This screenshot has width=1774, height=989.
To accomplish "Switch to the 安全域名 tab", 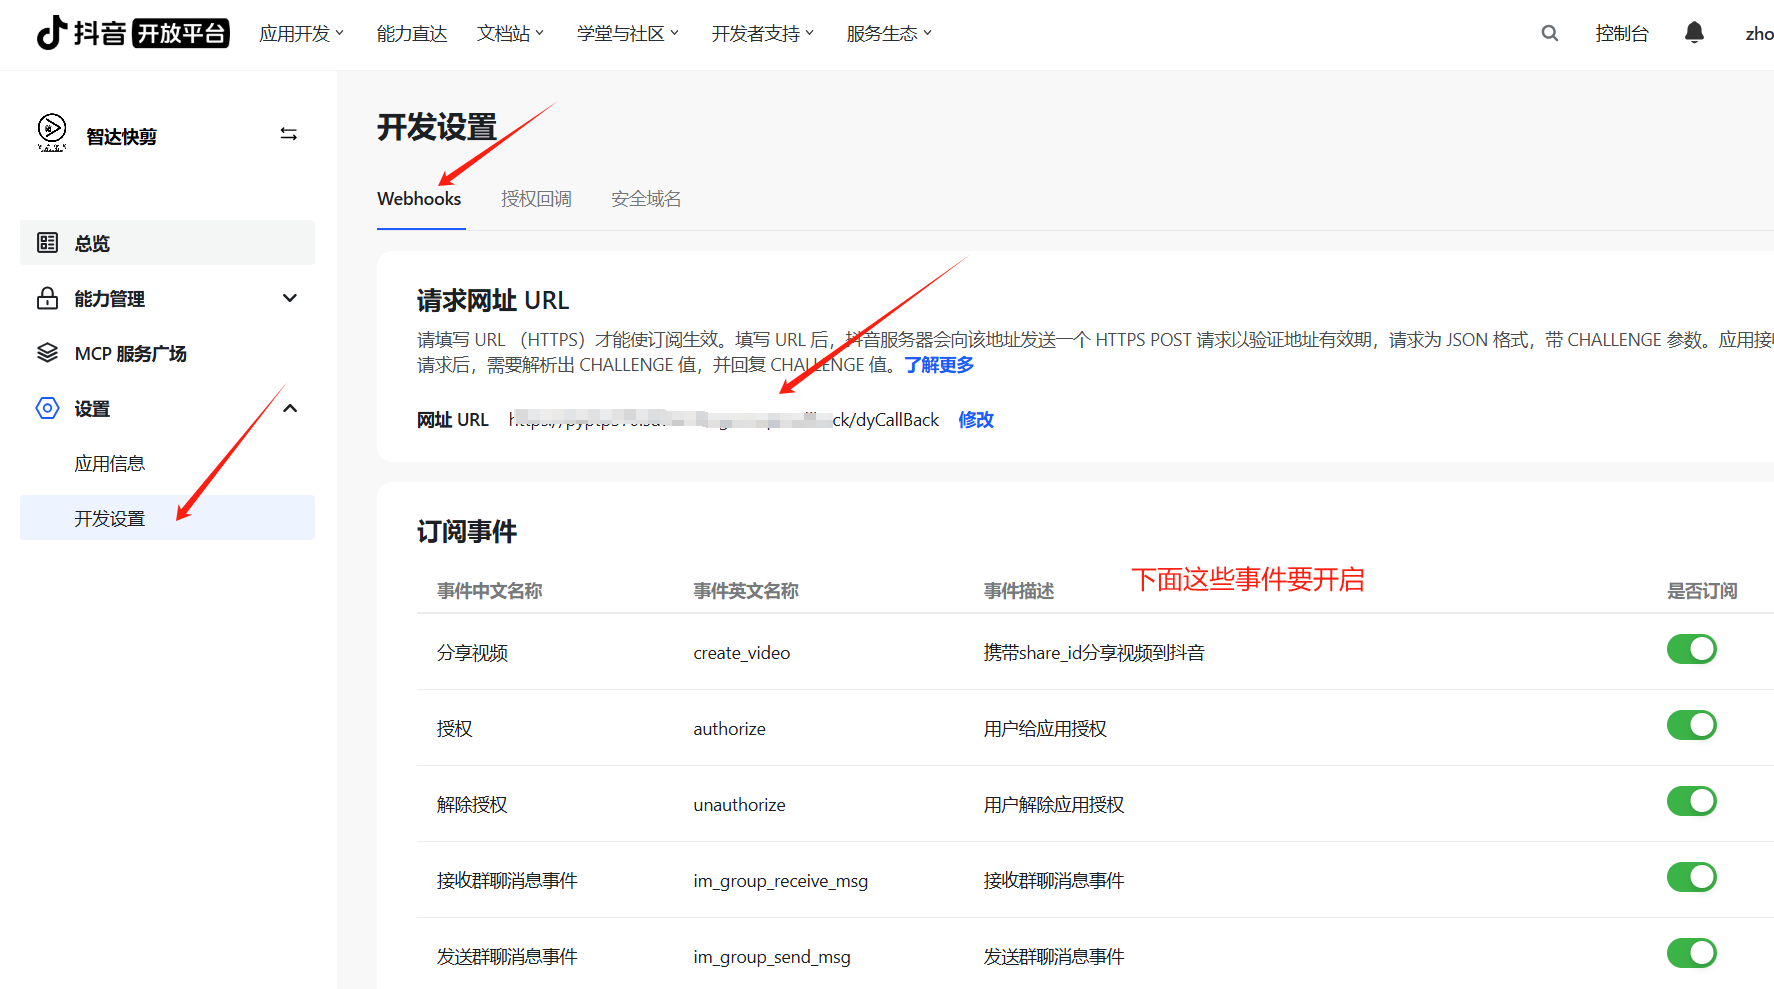I will (646, 199).
